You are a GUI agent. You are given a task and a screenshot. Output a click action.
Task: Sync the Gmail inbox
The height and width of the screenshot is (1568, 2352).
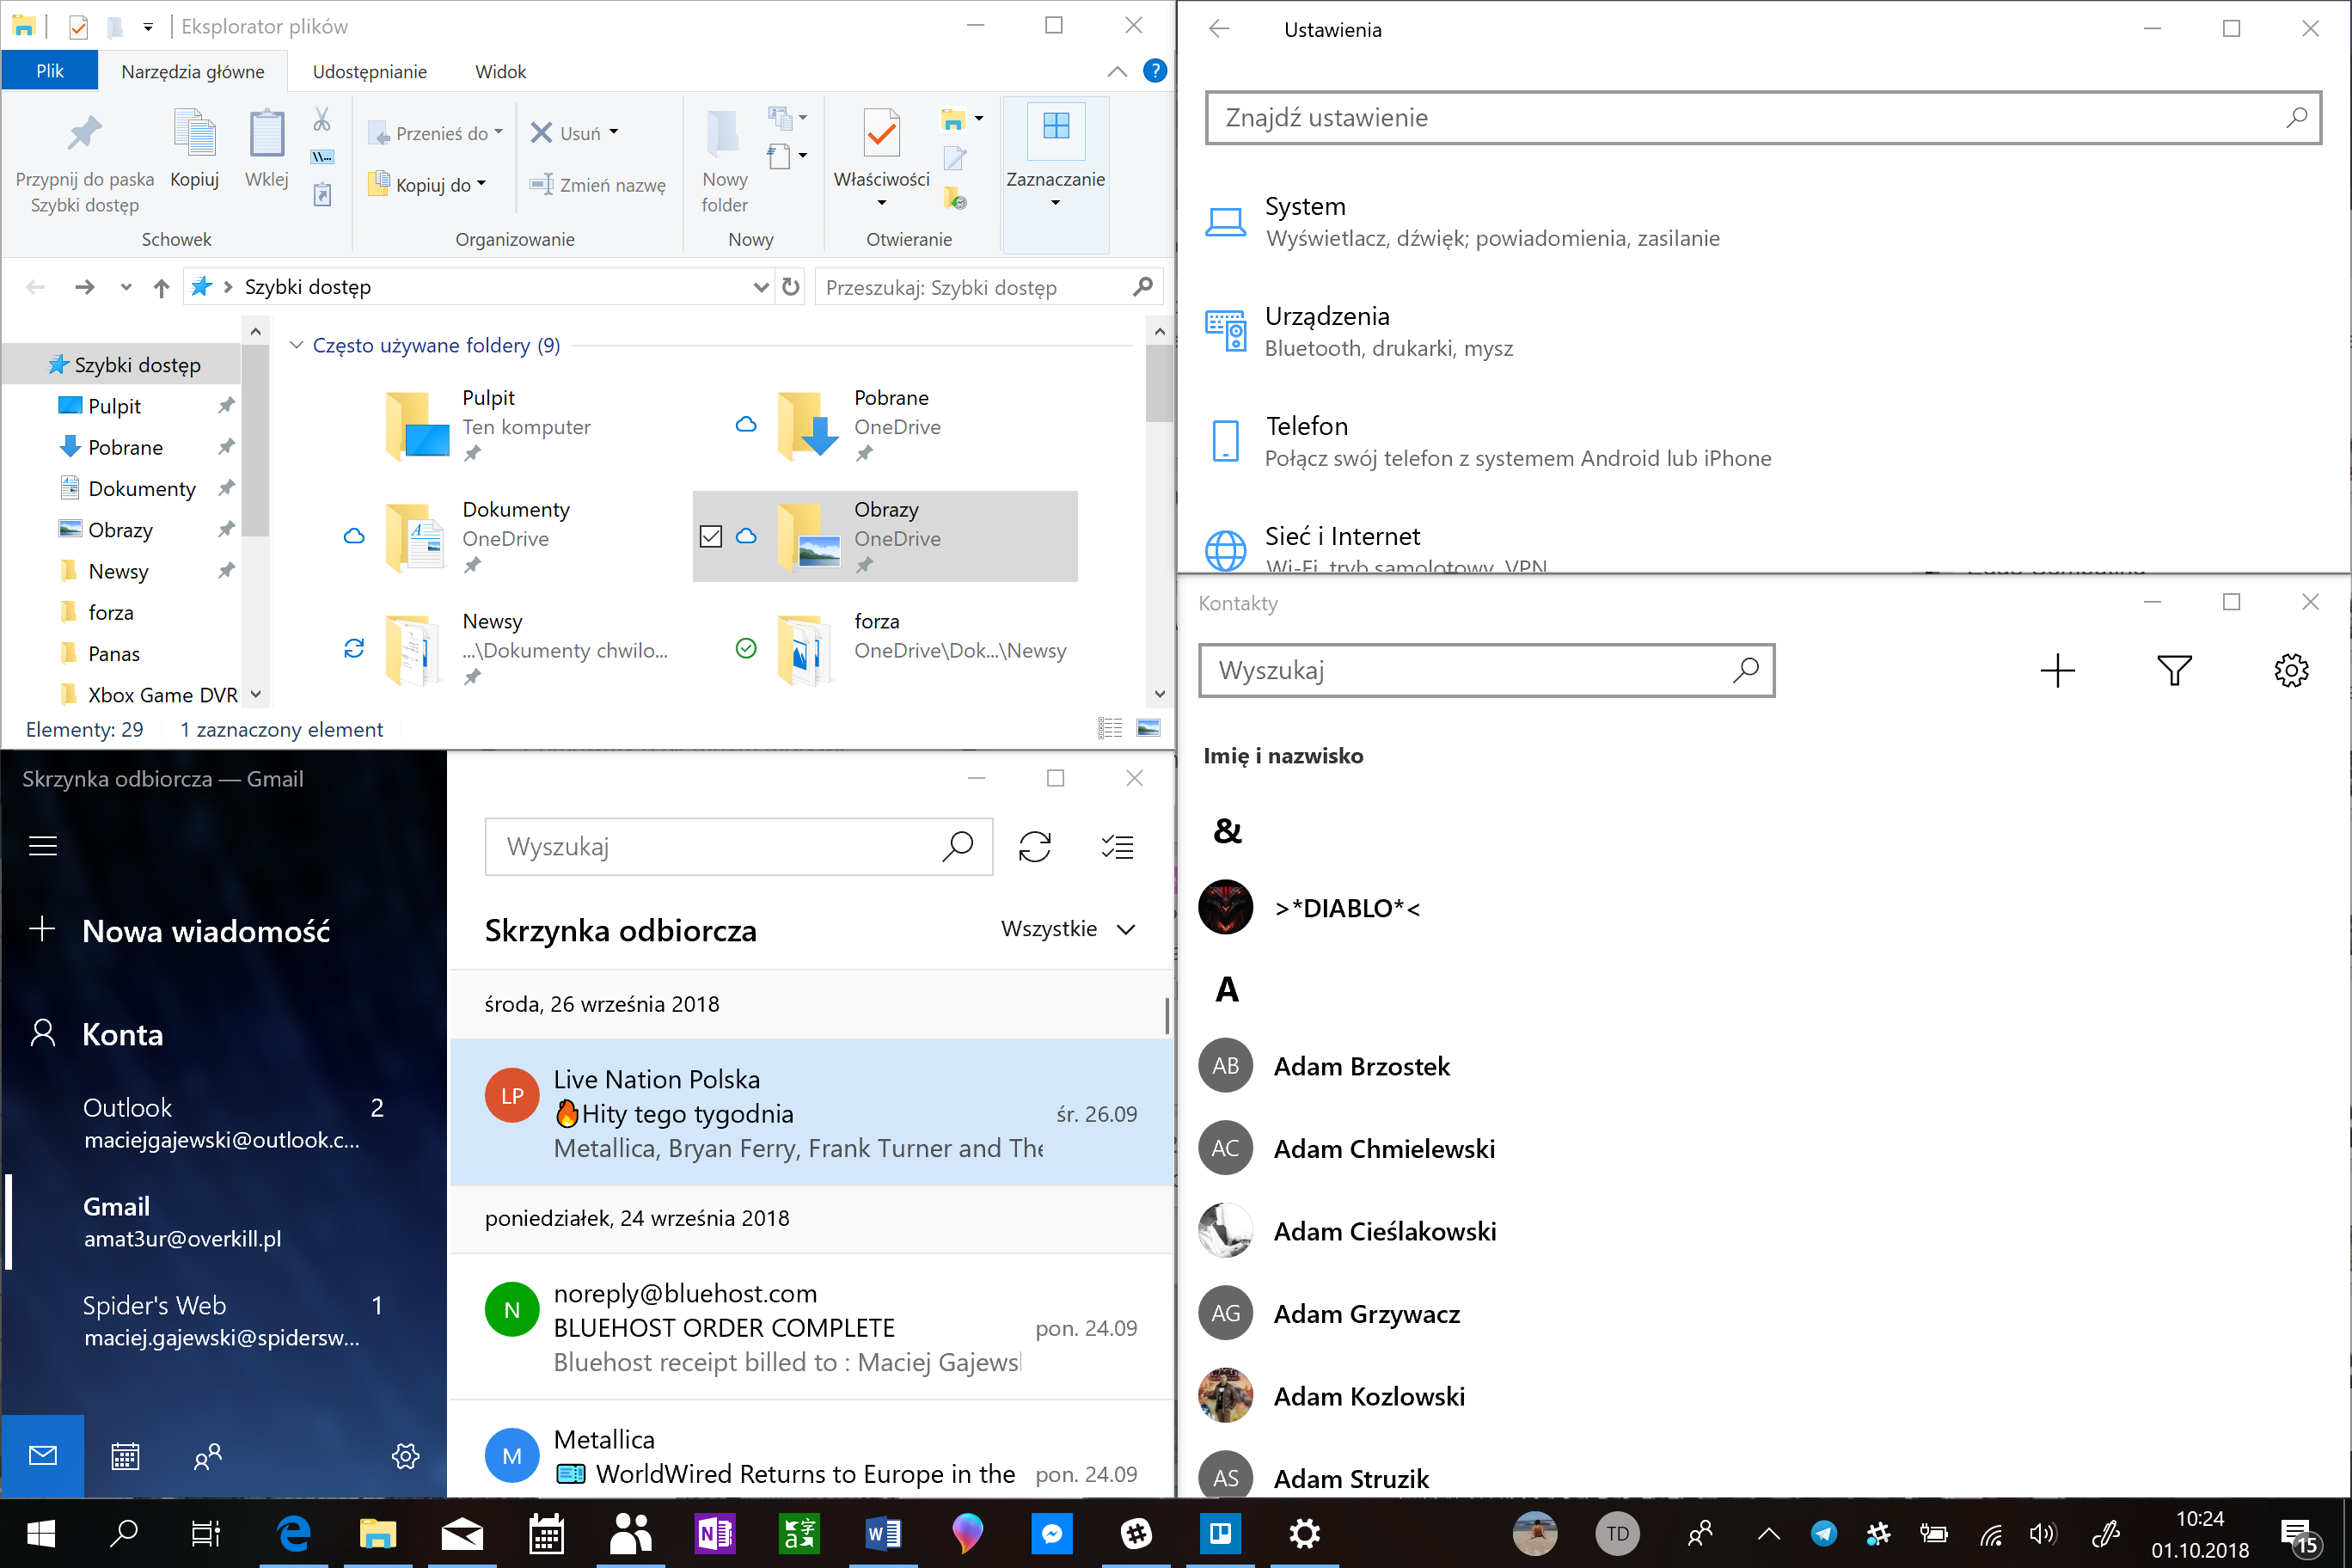[1035, 847]
